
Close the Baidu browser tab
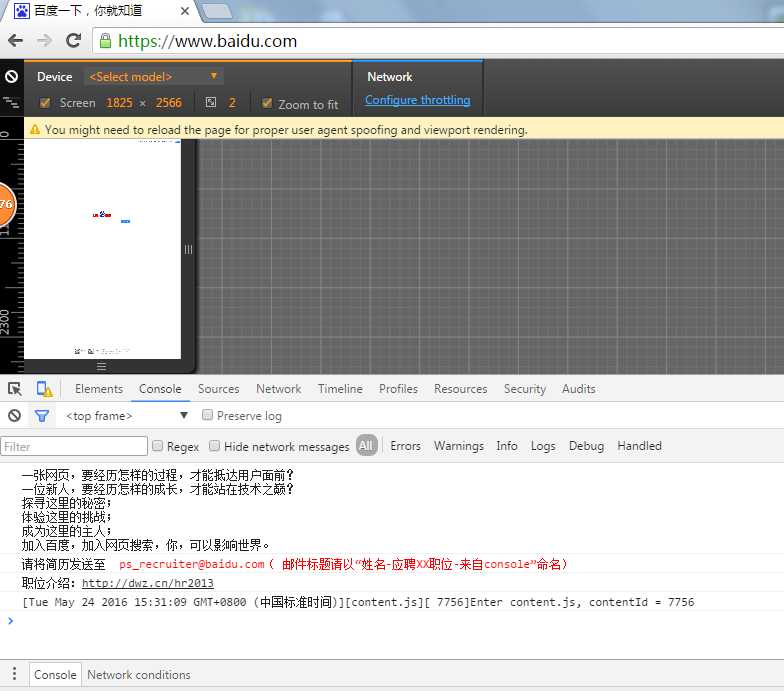(184, 11)
